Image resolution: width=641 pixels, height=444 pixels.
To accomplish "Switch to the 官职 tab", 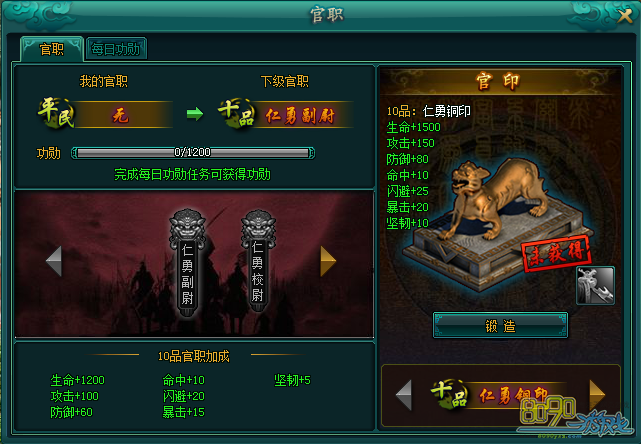I will pyautogui.click(x=52, y=49).
